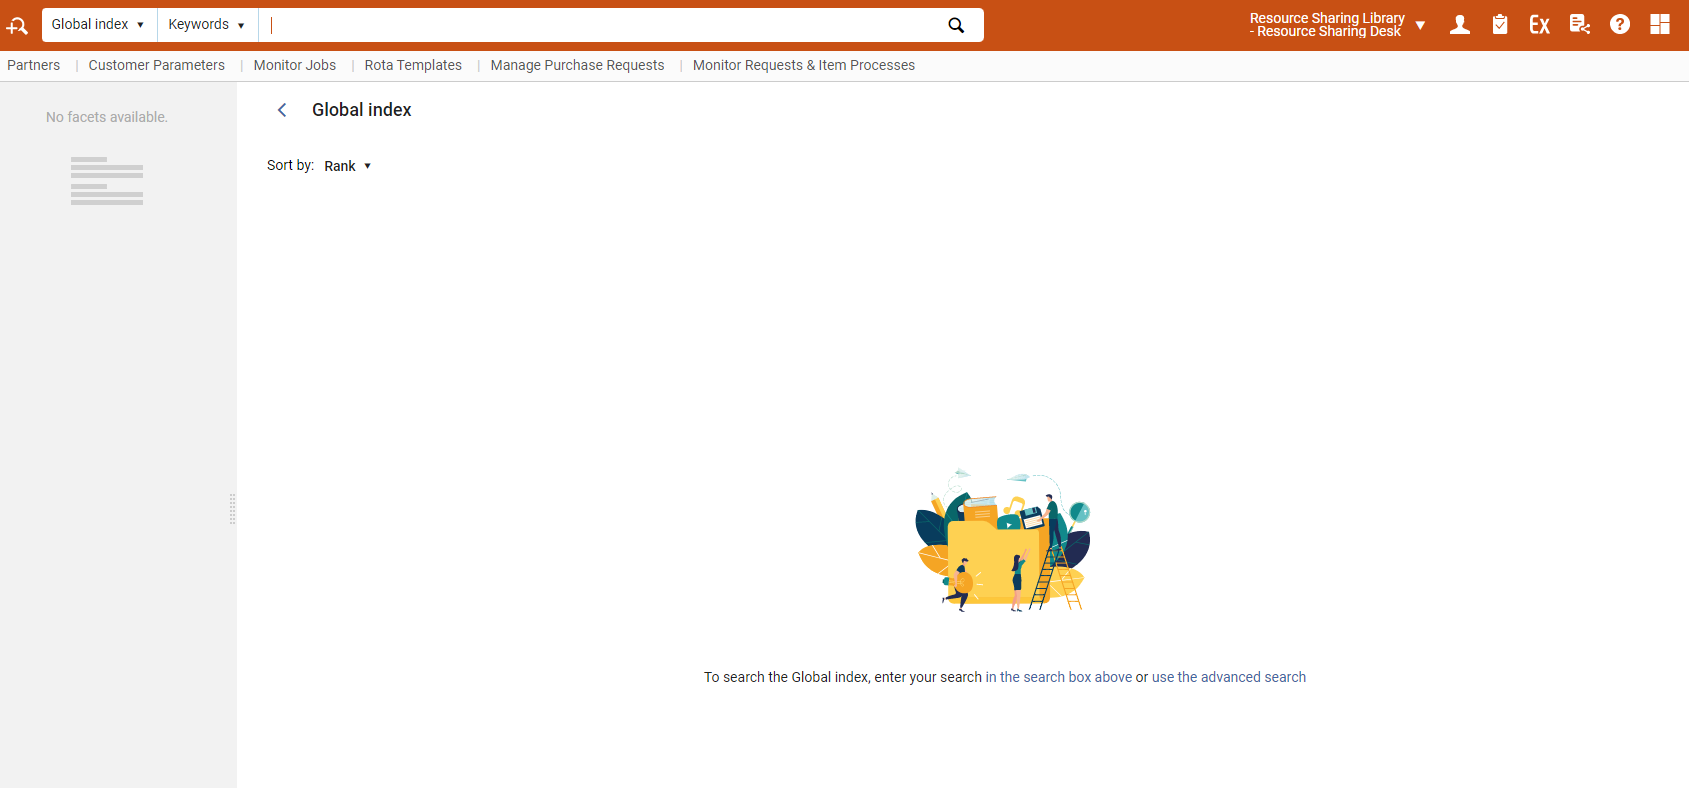Expand the Global index search type dropdown
This screenshot has width=1689, height=788.
point(98,25)
